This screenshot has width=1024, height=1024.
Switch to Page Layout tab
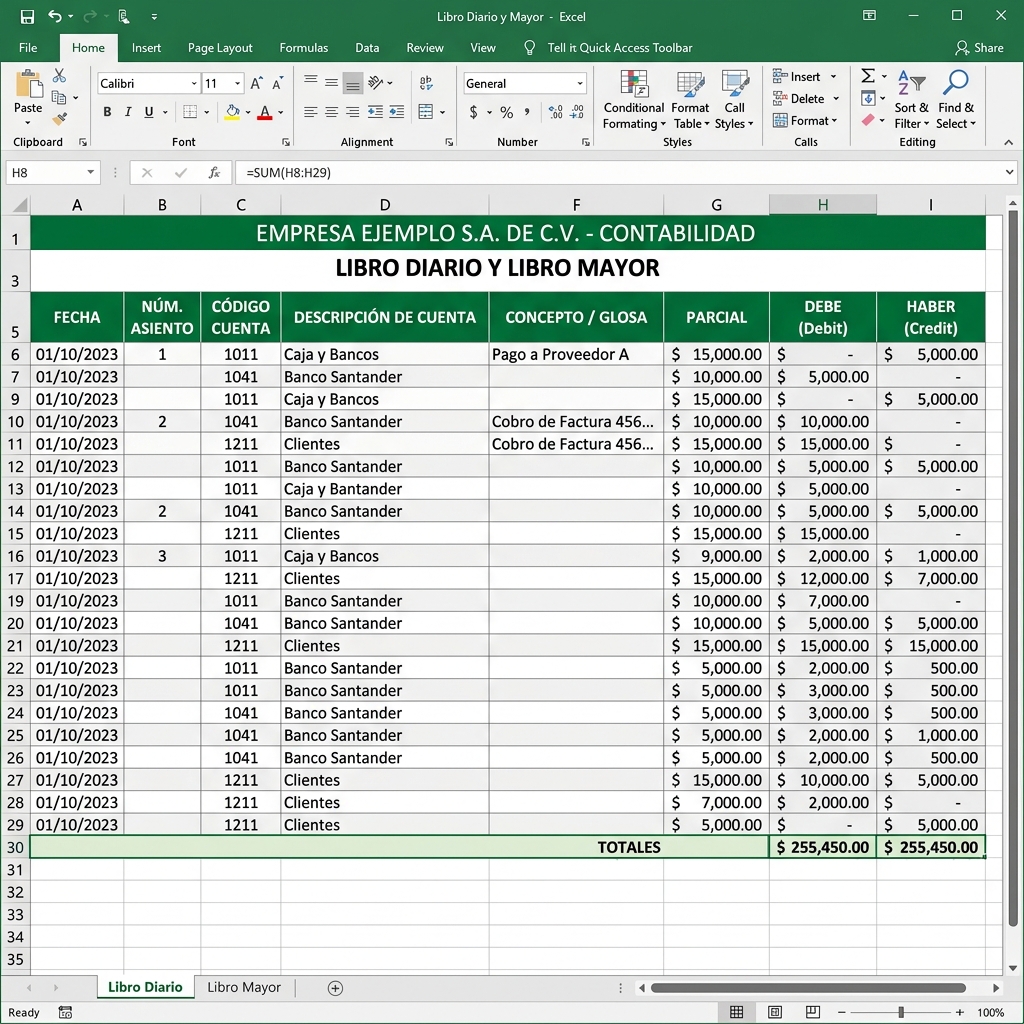point(220,48)
